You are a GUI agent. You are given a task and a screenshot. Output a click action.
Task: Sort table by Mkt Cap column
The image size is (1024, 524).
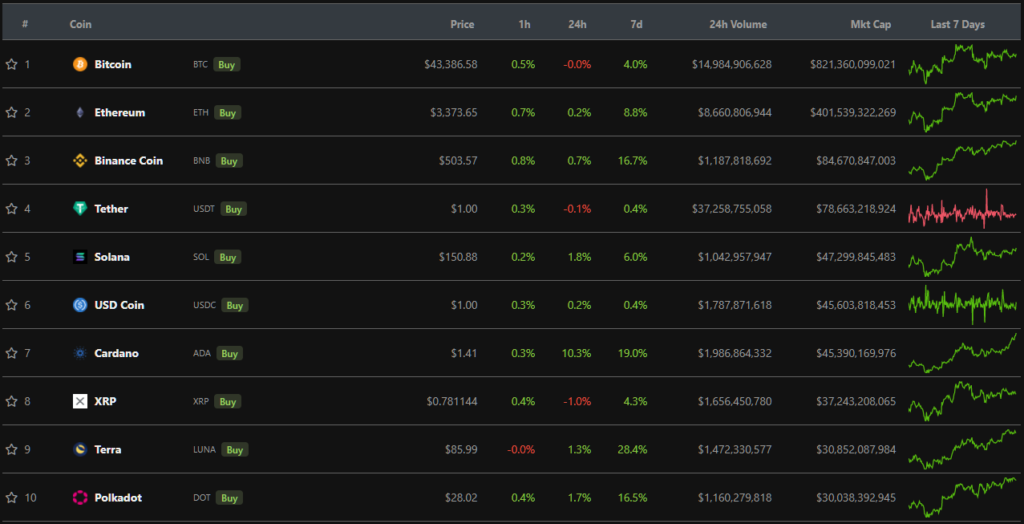point(868,24)
